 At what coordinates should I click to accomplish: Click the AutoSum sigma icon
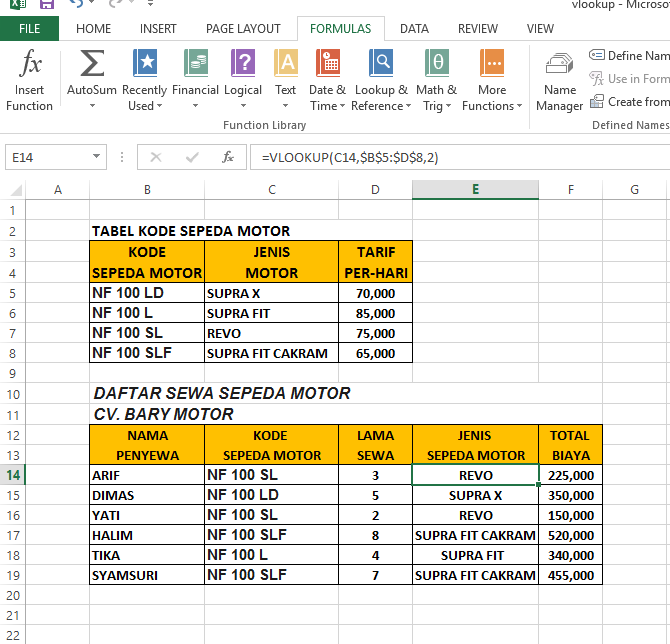pos(92,63)
